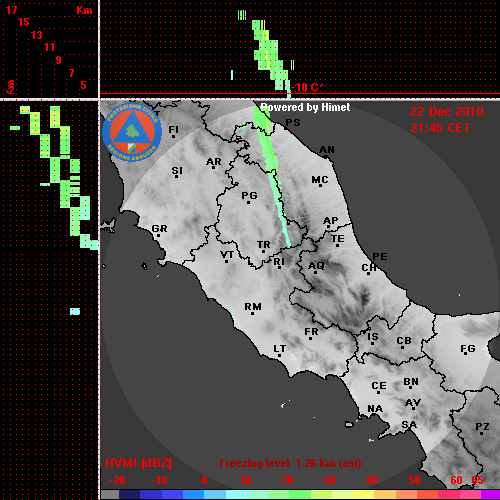Click the date '22 Dec 2010'

click(447, 112)
